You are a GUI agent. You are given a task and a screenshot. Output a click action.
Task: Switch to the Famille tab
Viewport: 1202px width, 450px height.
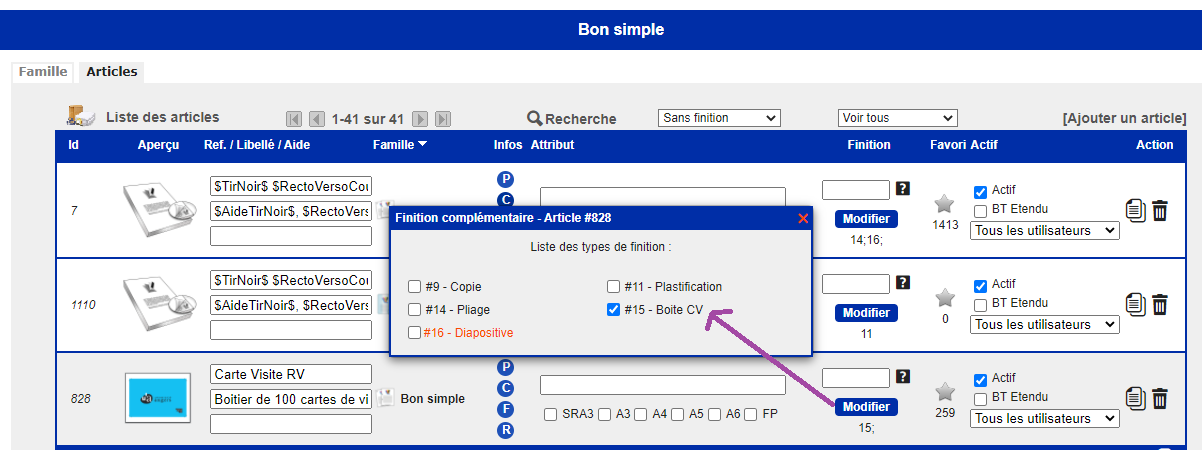(x=43, y=72)
